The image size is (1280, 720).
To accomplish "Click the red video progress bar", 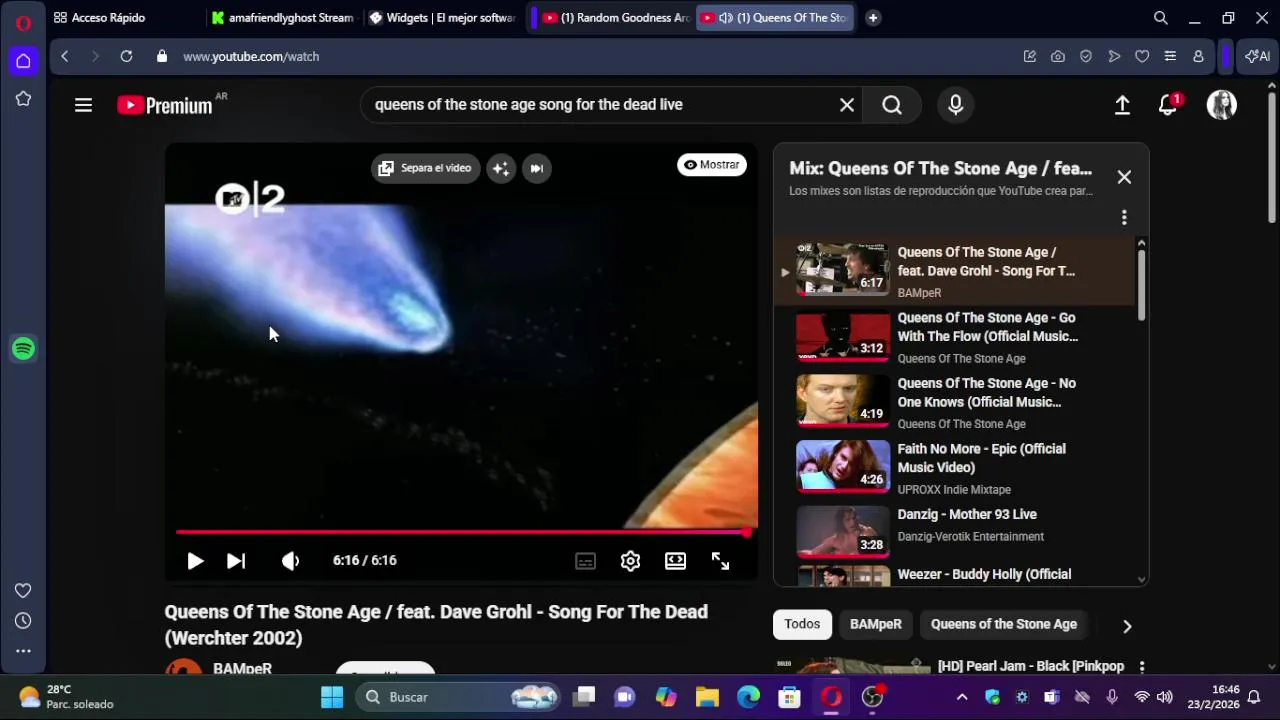I will (462, 533).
